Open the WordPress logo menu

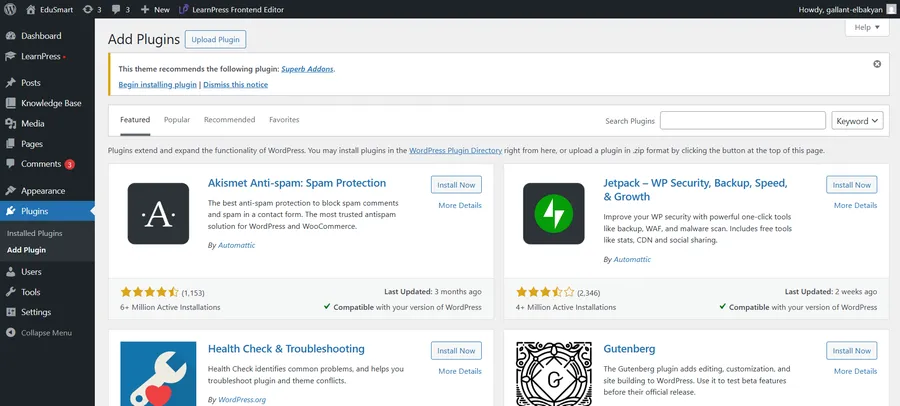10,9
